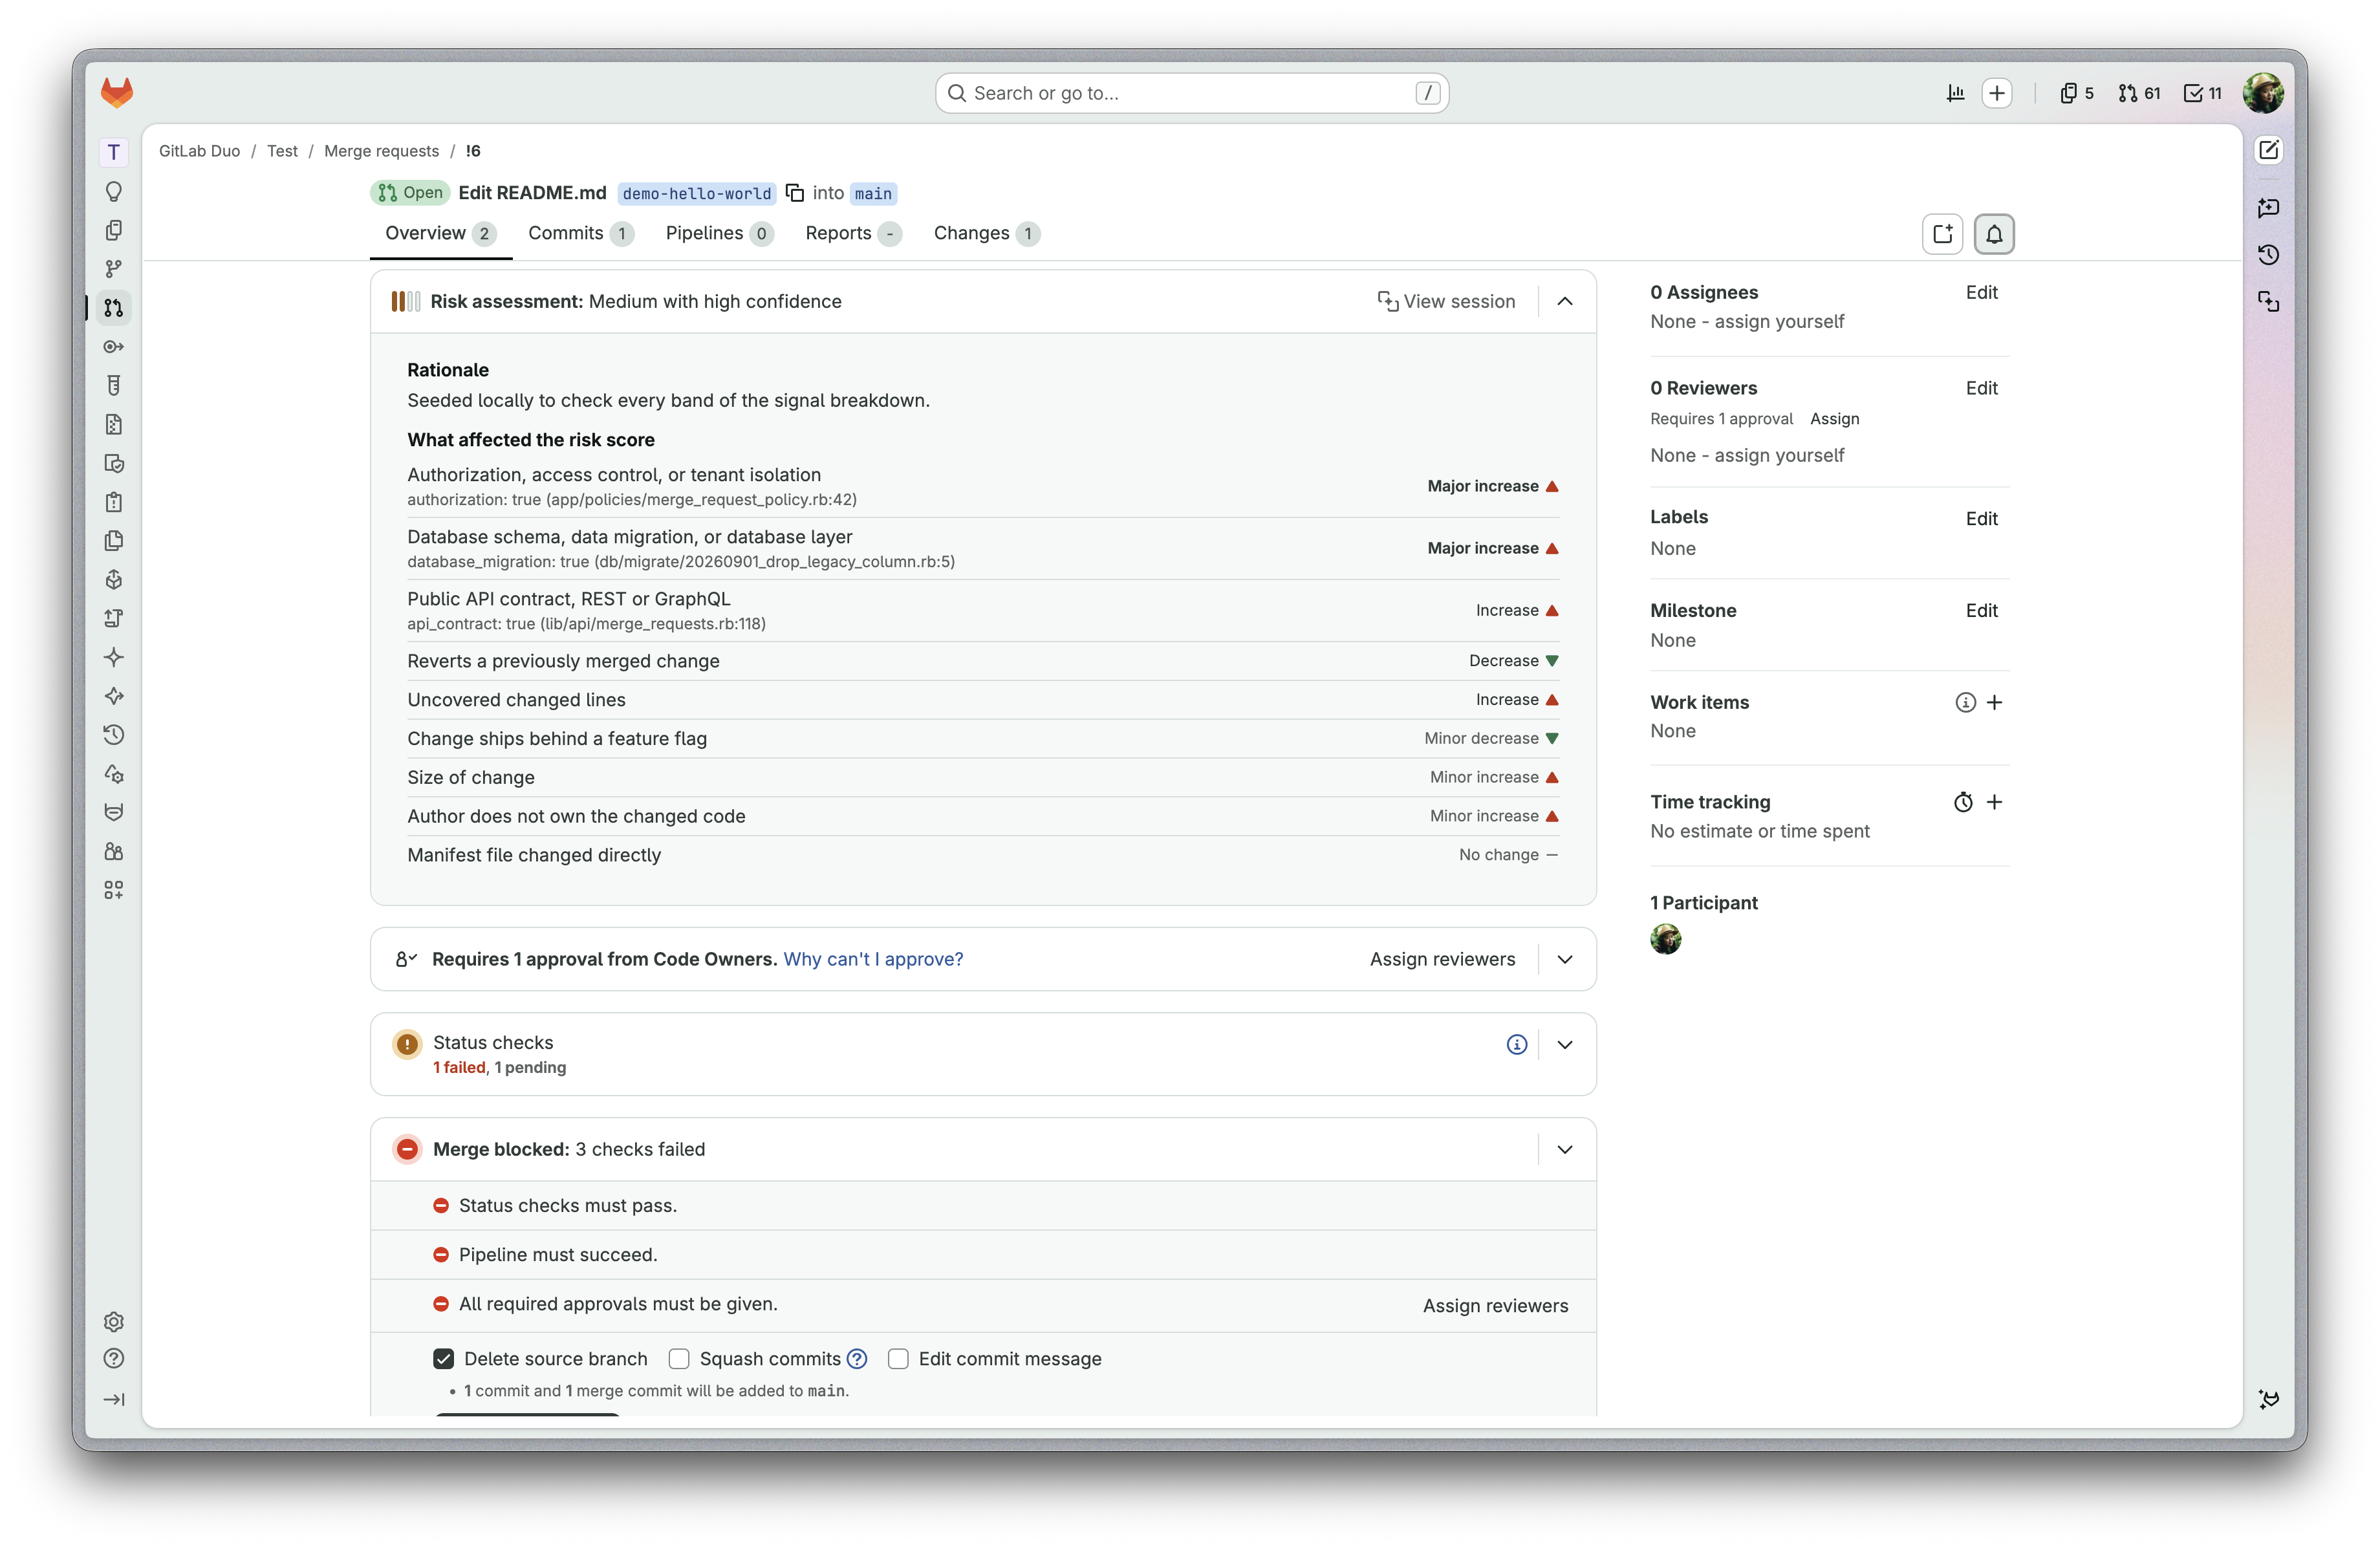The width and height of the screenshot is (2380, 1547).
Task: Click View session link
Action: pos(1446,301)
